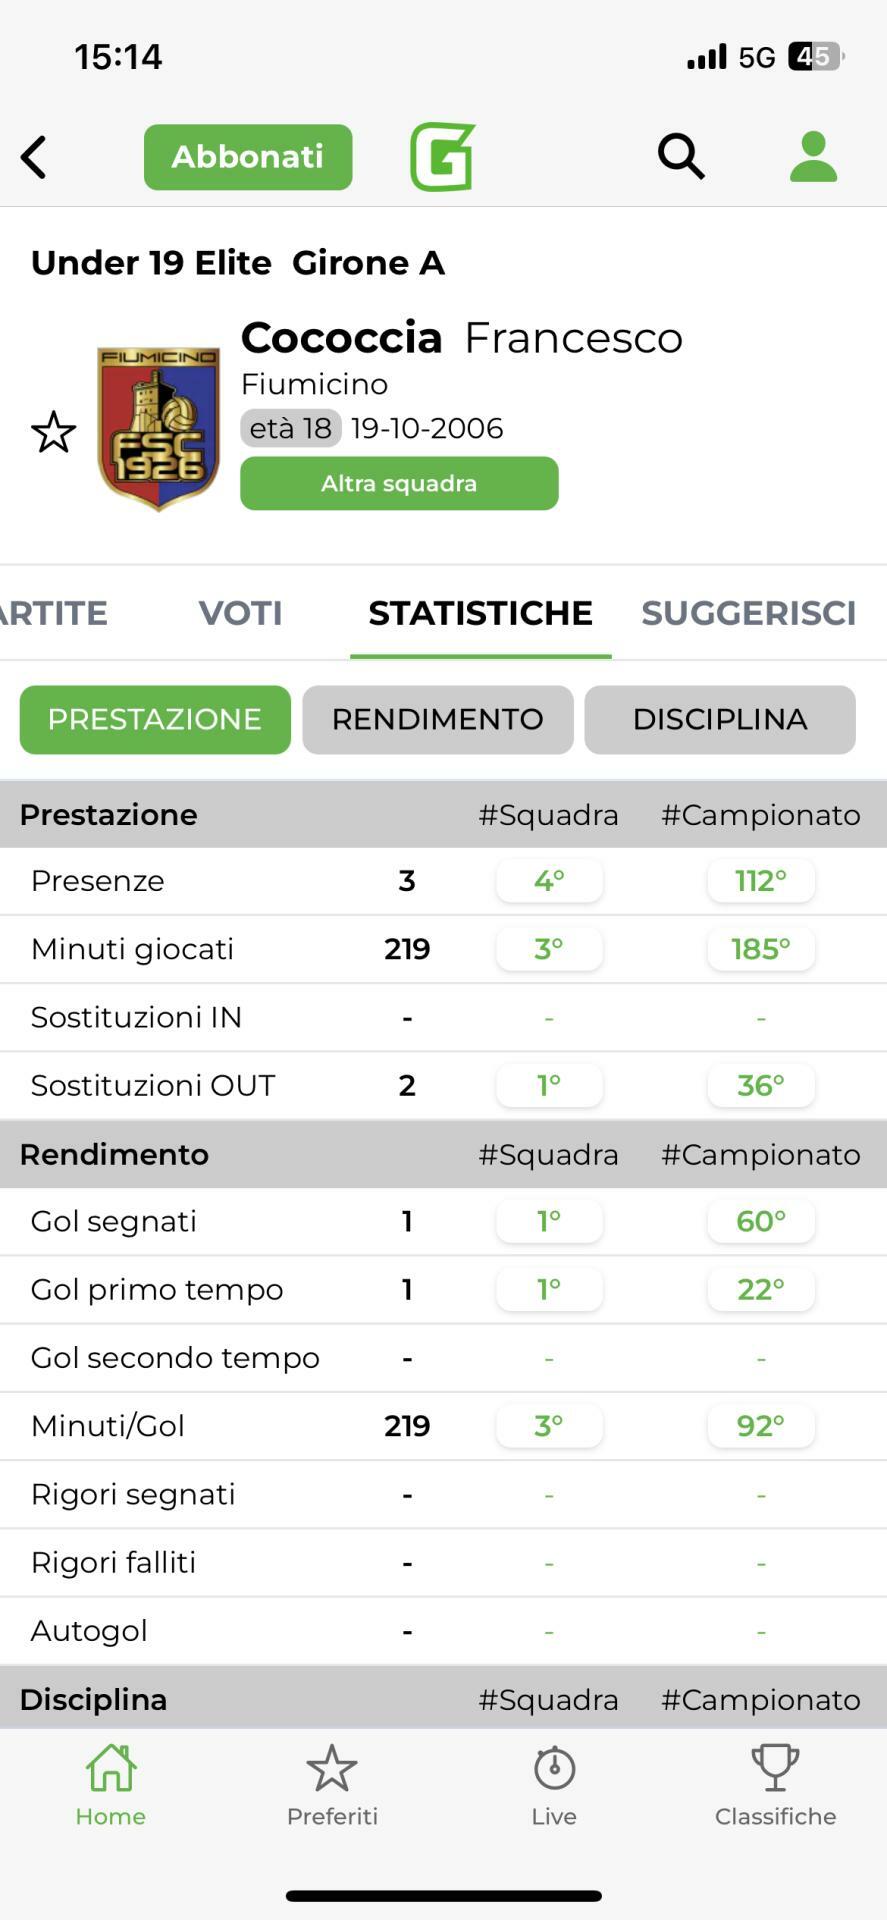This screenshot has width=887, height=1920.
Task: Open Fiumicino team crest
Action: pyautogui.click(x=158, y=428)
